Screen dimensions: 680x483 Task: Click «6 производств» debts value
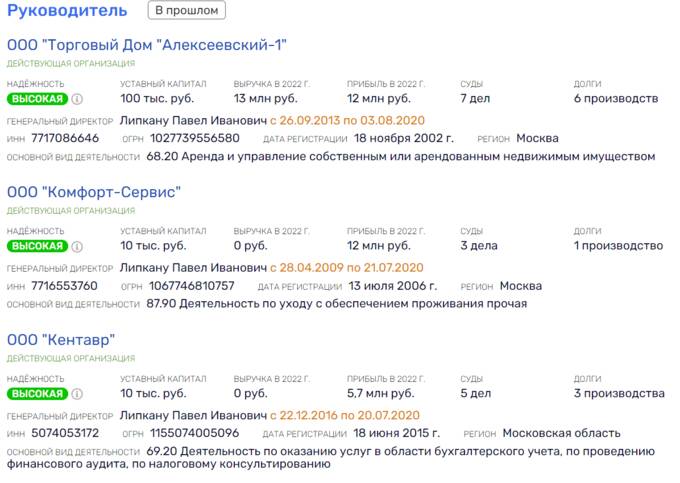point(616,99)
